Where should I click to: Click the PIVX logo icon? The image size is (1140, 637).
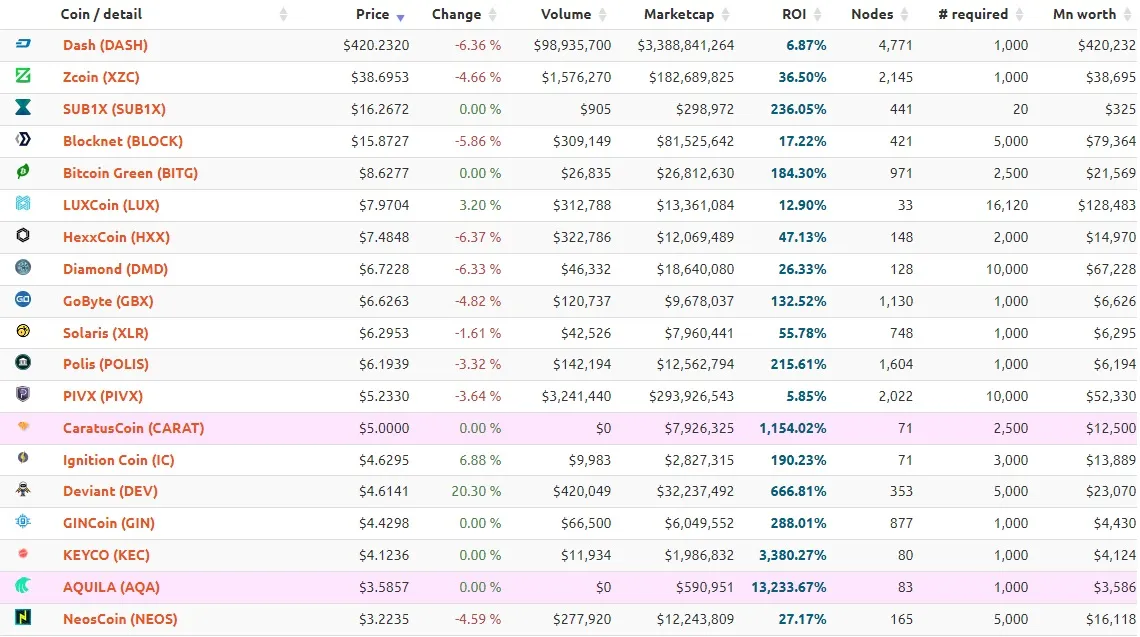pos(23,394)
